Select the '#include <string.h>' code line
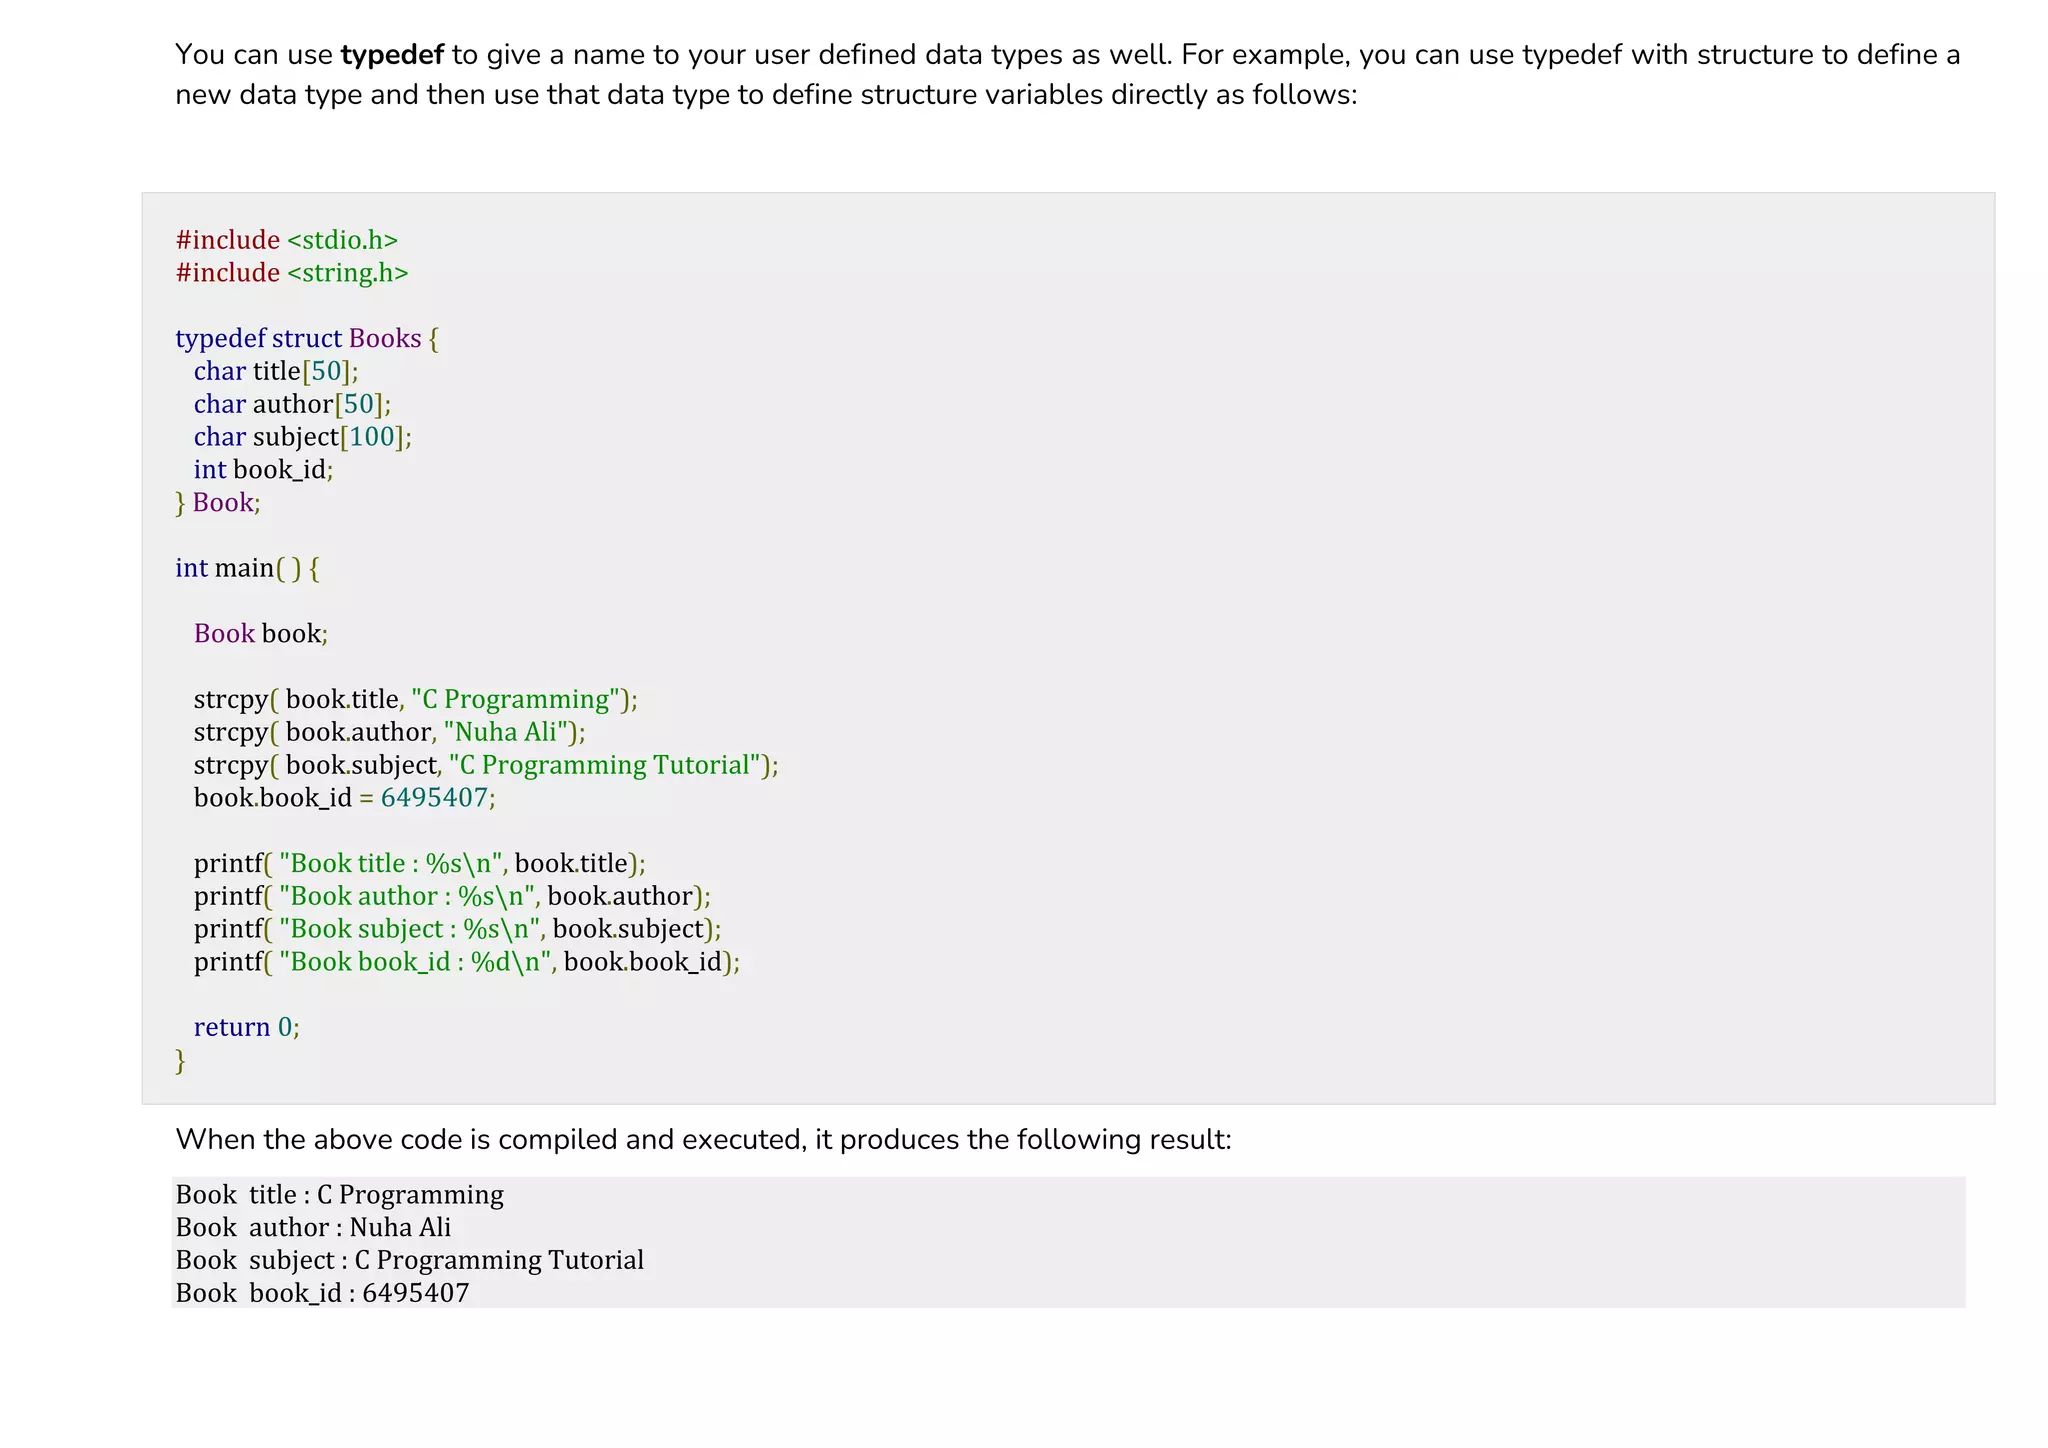Viewport: 2048px width, 1448px height. click(x=292, y=273)
